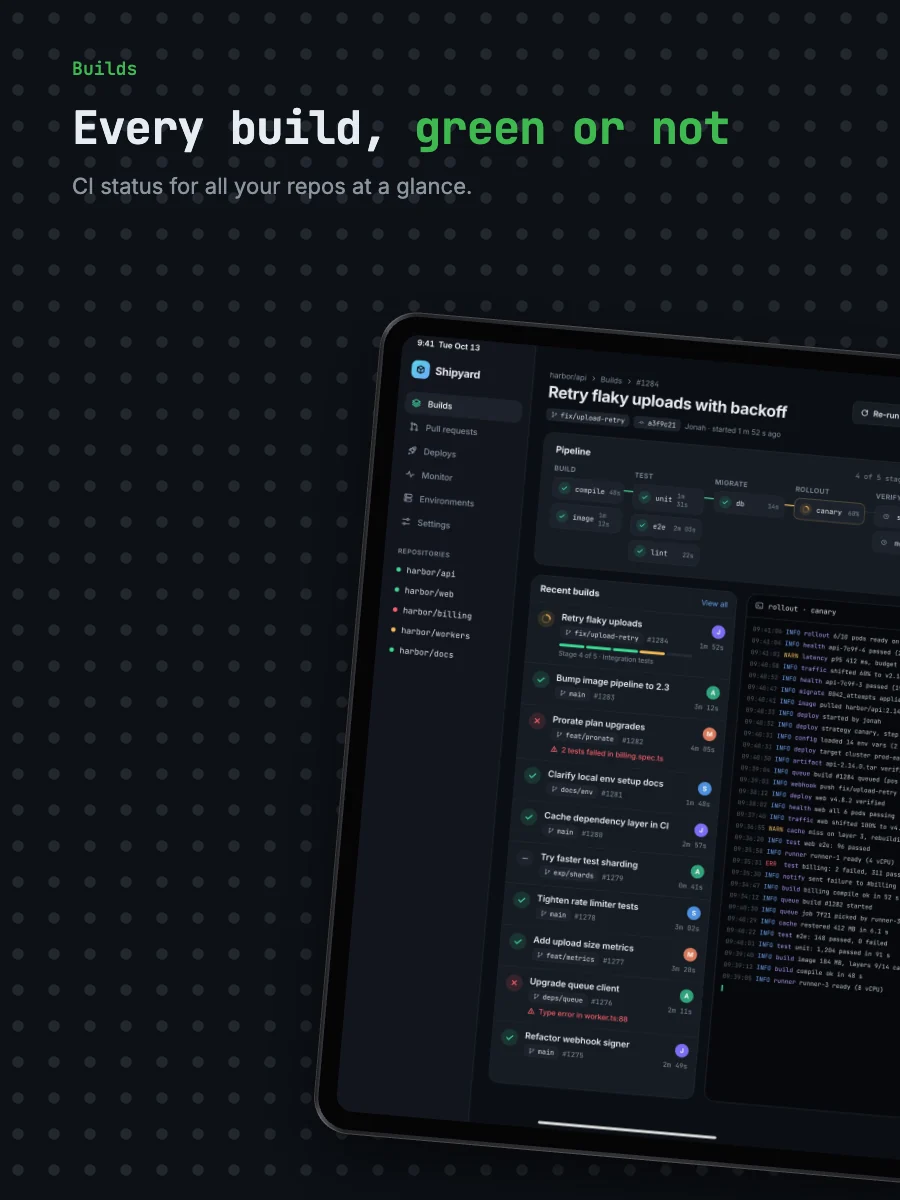This screenshot has height=1200, width=900.
Task: Open Builds in the sidebar
Action: tap(463, 406)
